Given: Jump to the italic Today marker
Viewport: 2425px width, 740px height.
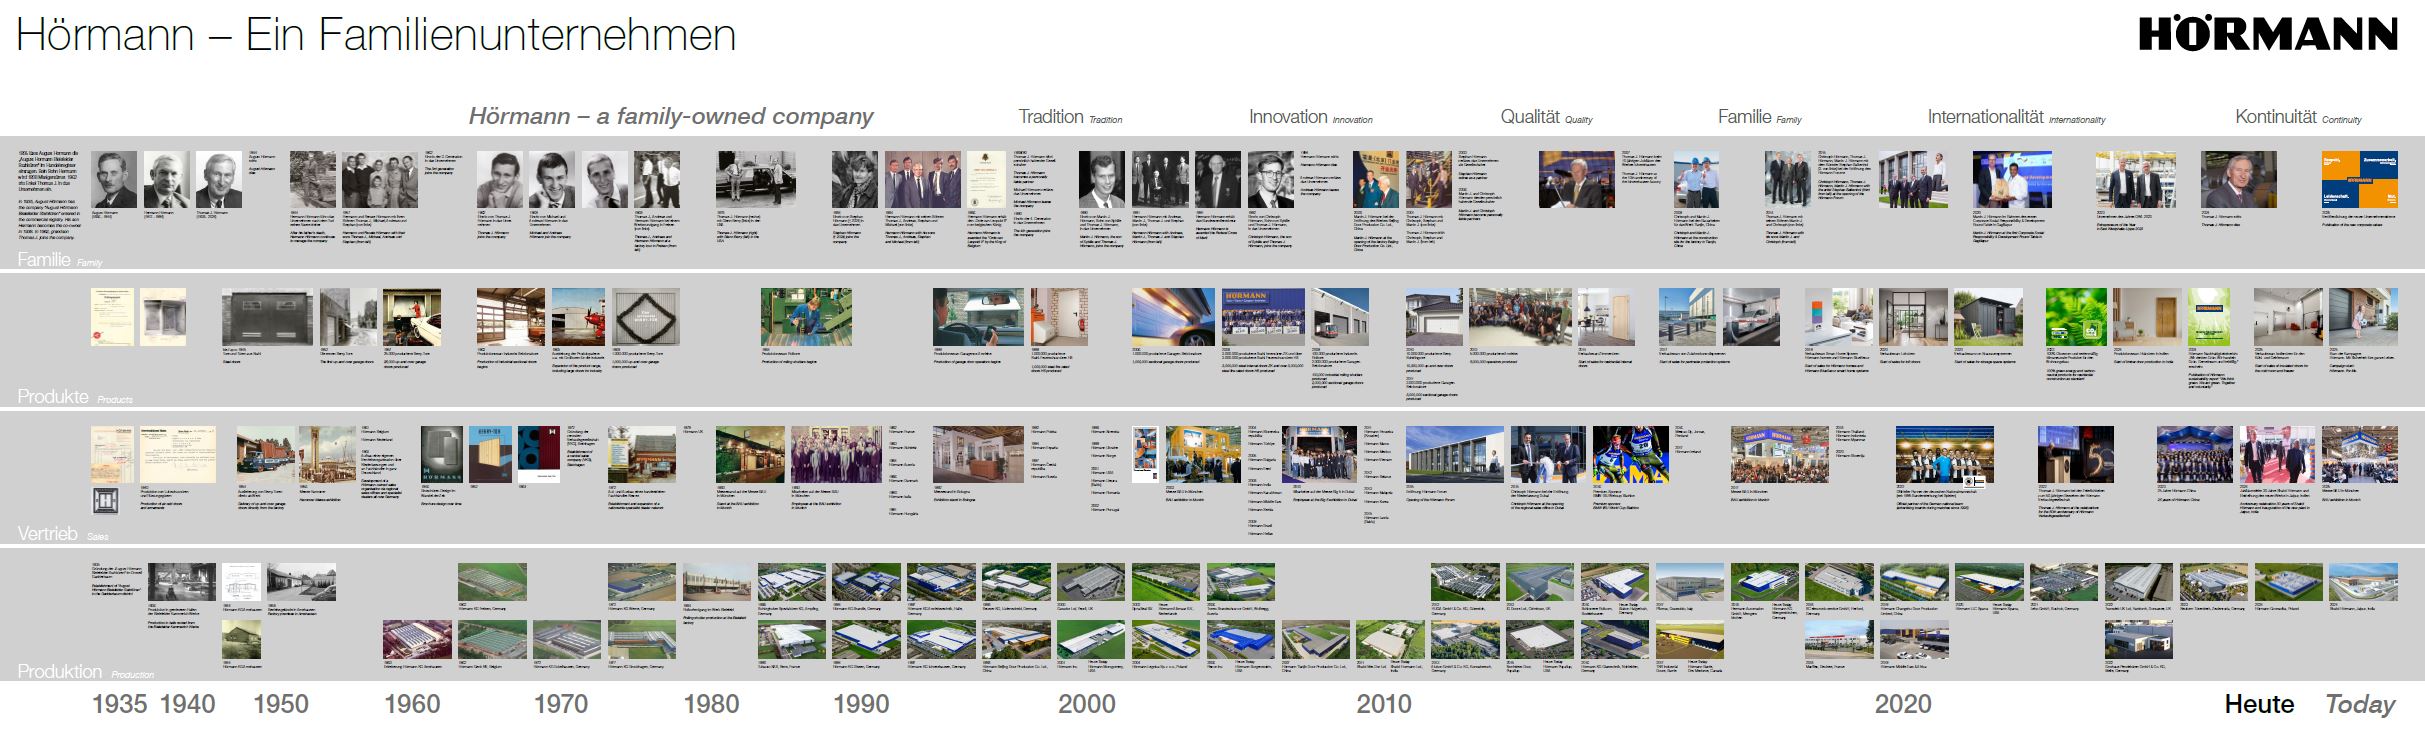Looking at the screenshot, I should coord(2360,705).
